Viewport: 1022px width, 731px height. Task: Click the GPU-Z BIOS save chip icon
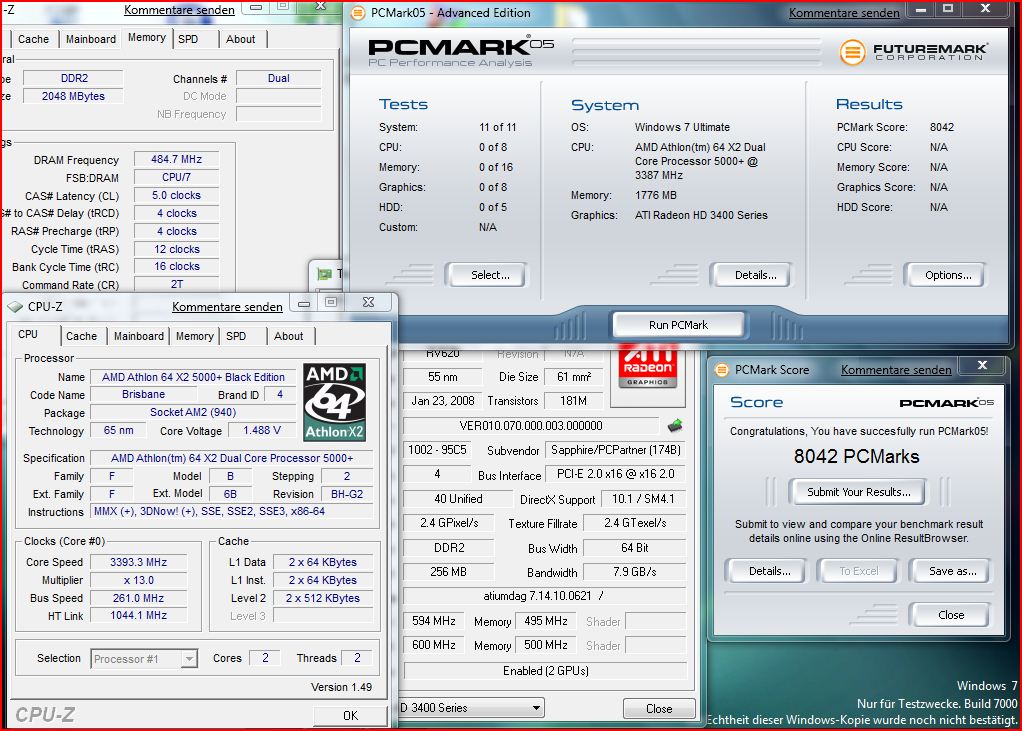pyautogui.click(x=675, y=426)
